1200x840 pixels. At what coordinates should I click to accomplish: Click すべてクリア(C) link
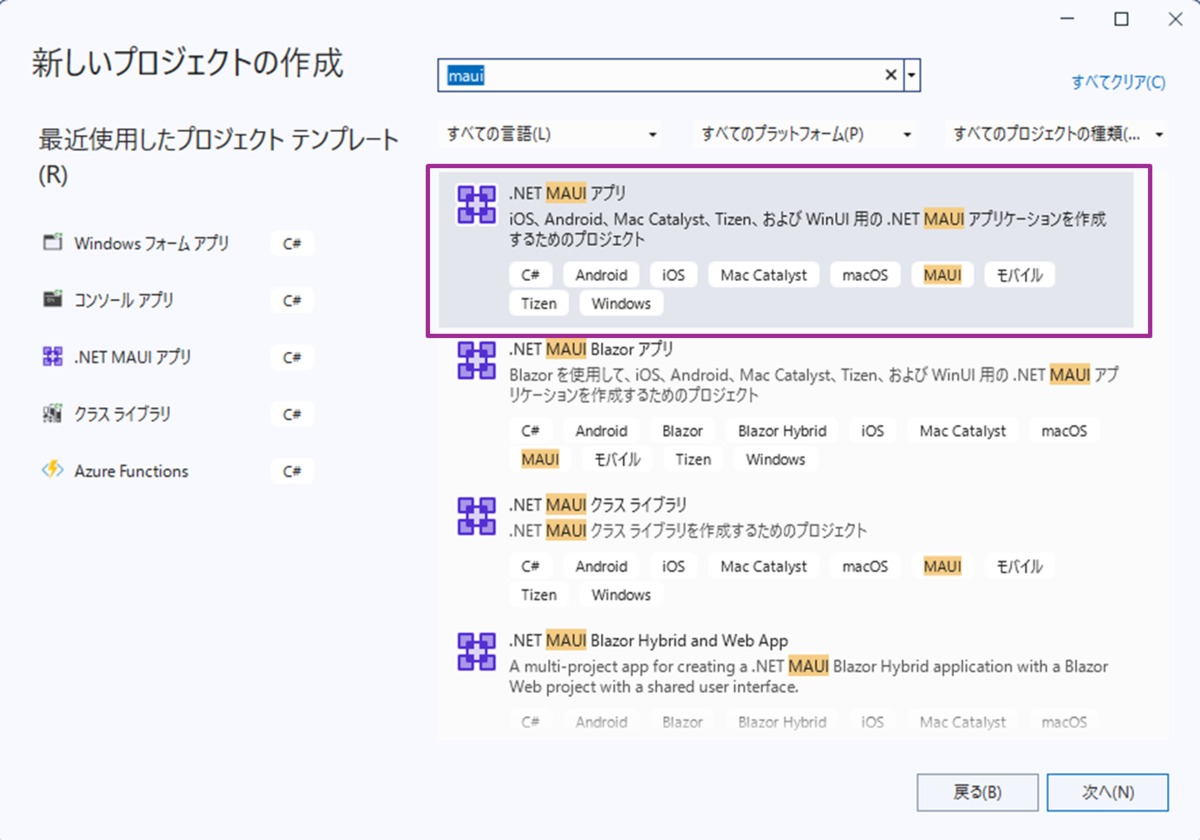point(1118,83)
